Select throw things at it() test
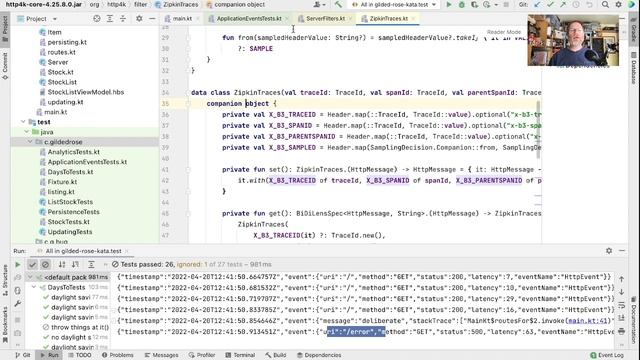640x360 pixels. [80, 327]
